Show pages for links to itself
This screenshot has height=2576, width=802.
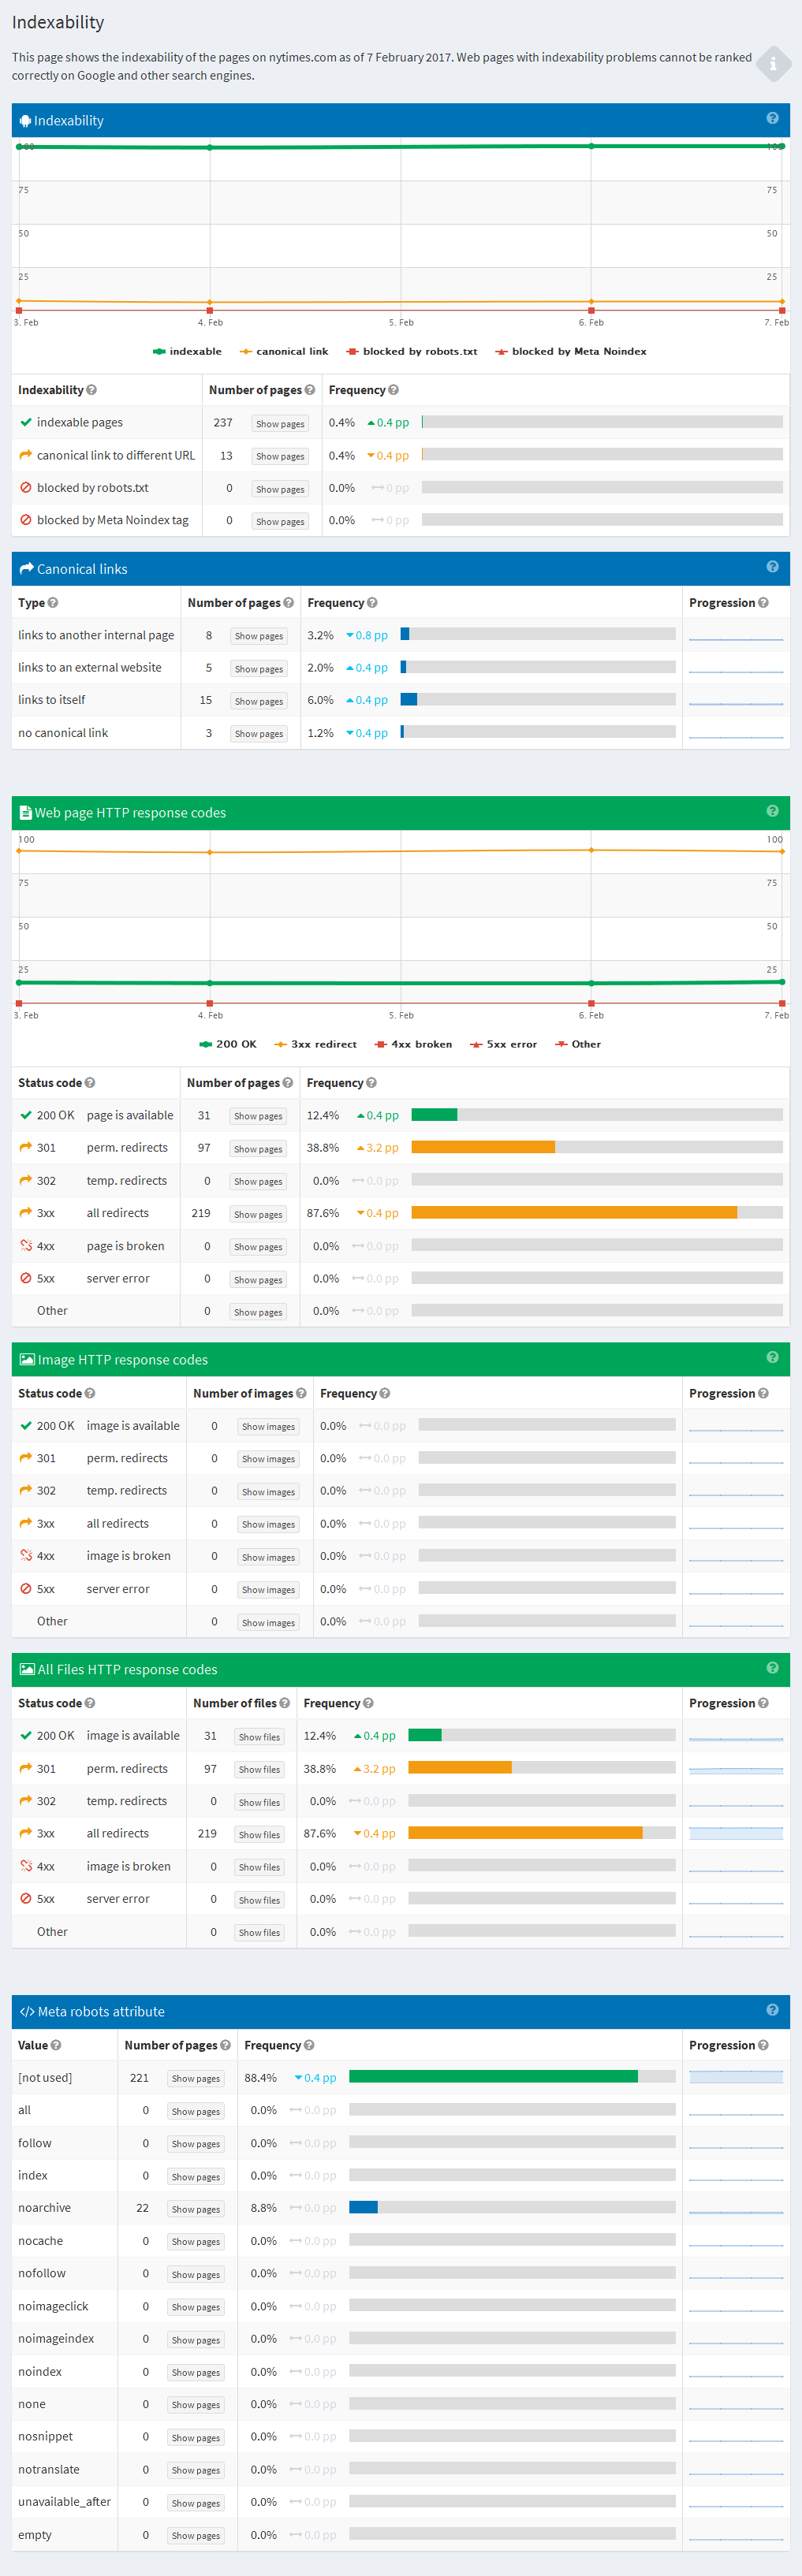(x=259, y=701)
